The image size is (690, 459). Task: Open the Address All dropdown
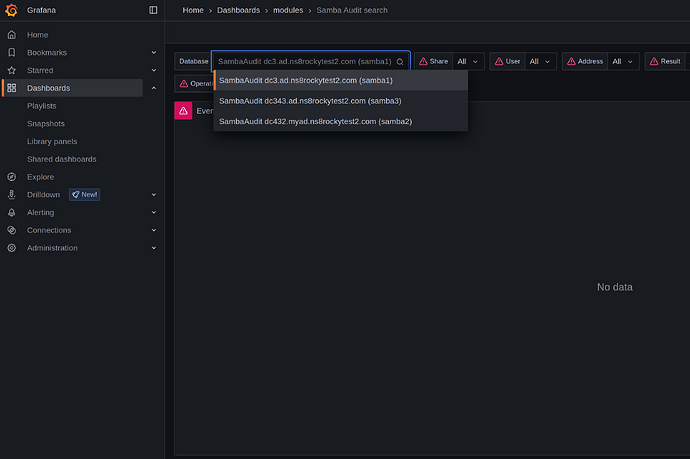point(623,61)
